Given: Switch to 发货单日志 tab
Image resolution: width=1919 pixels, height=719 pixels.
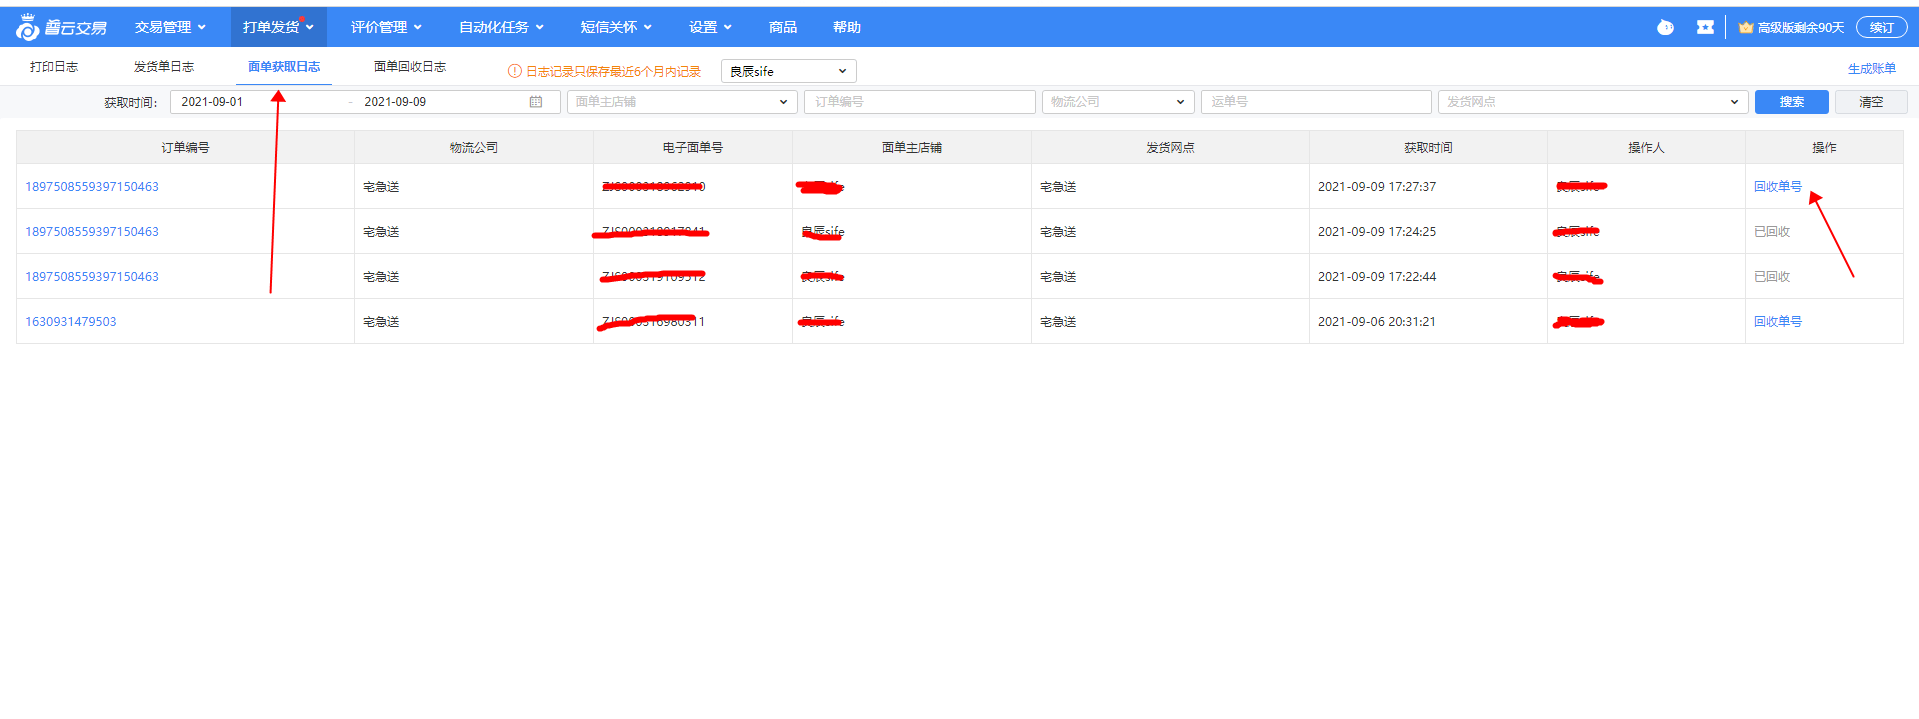Looking at the screenshot, I should point(164,67).
